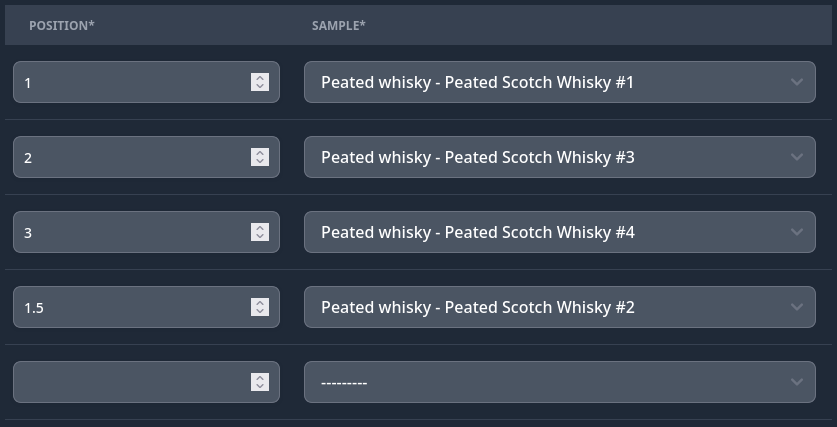The image size is (837, 427).
Task: Decrement position value in the Whisky #1 row
Action: [260, 86]
